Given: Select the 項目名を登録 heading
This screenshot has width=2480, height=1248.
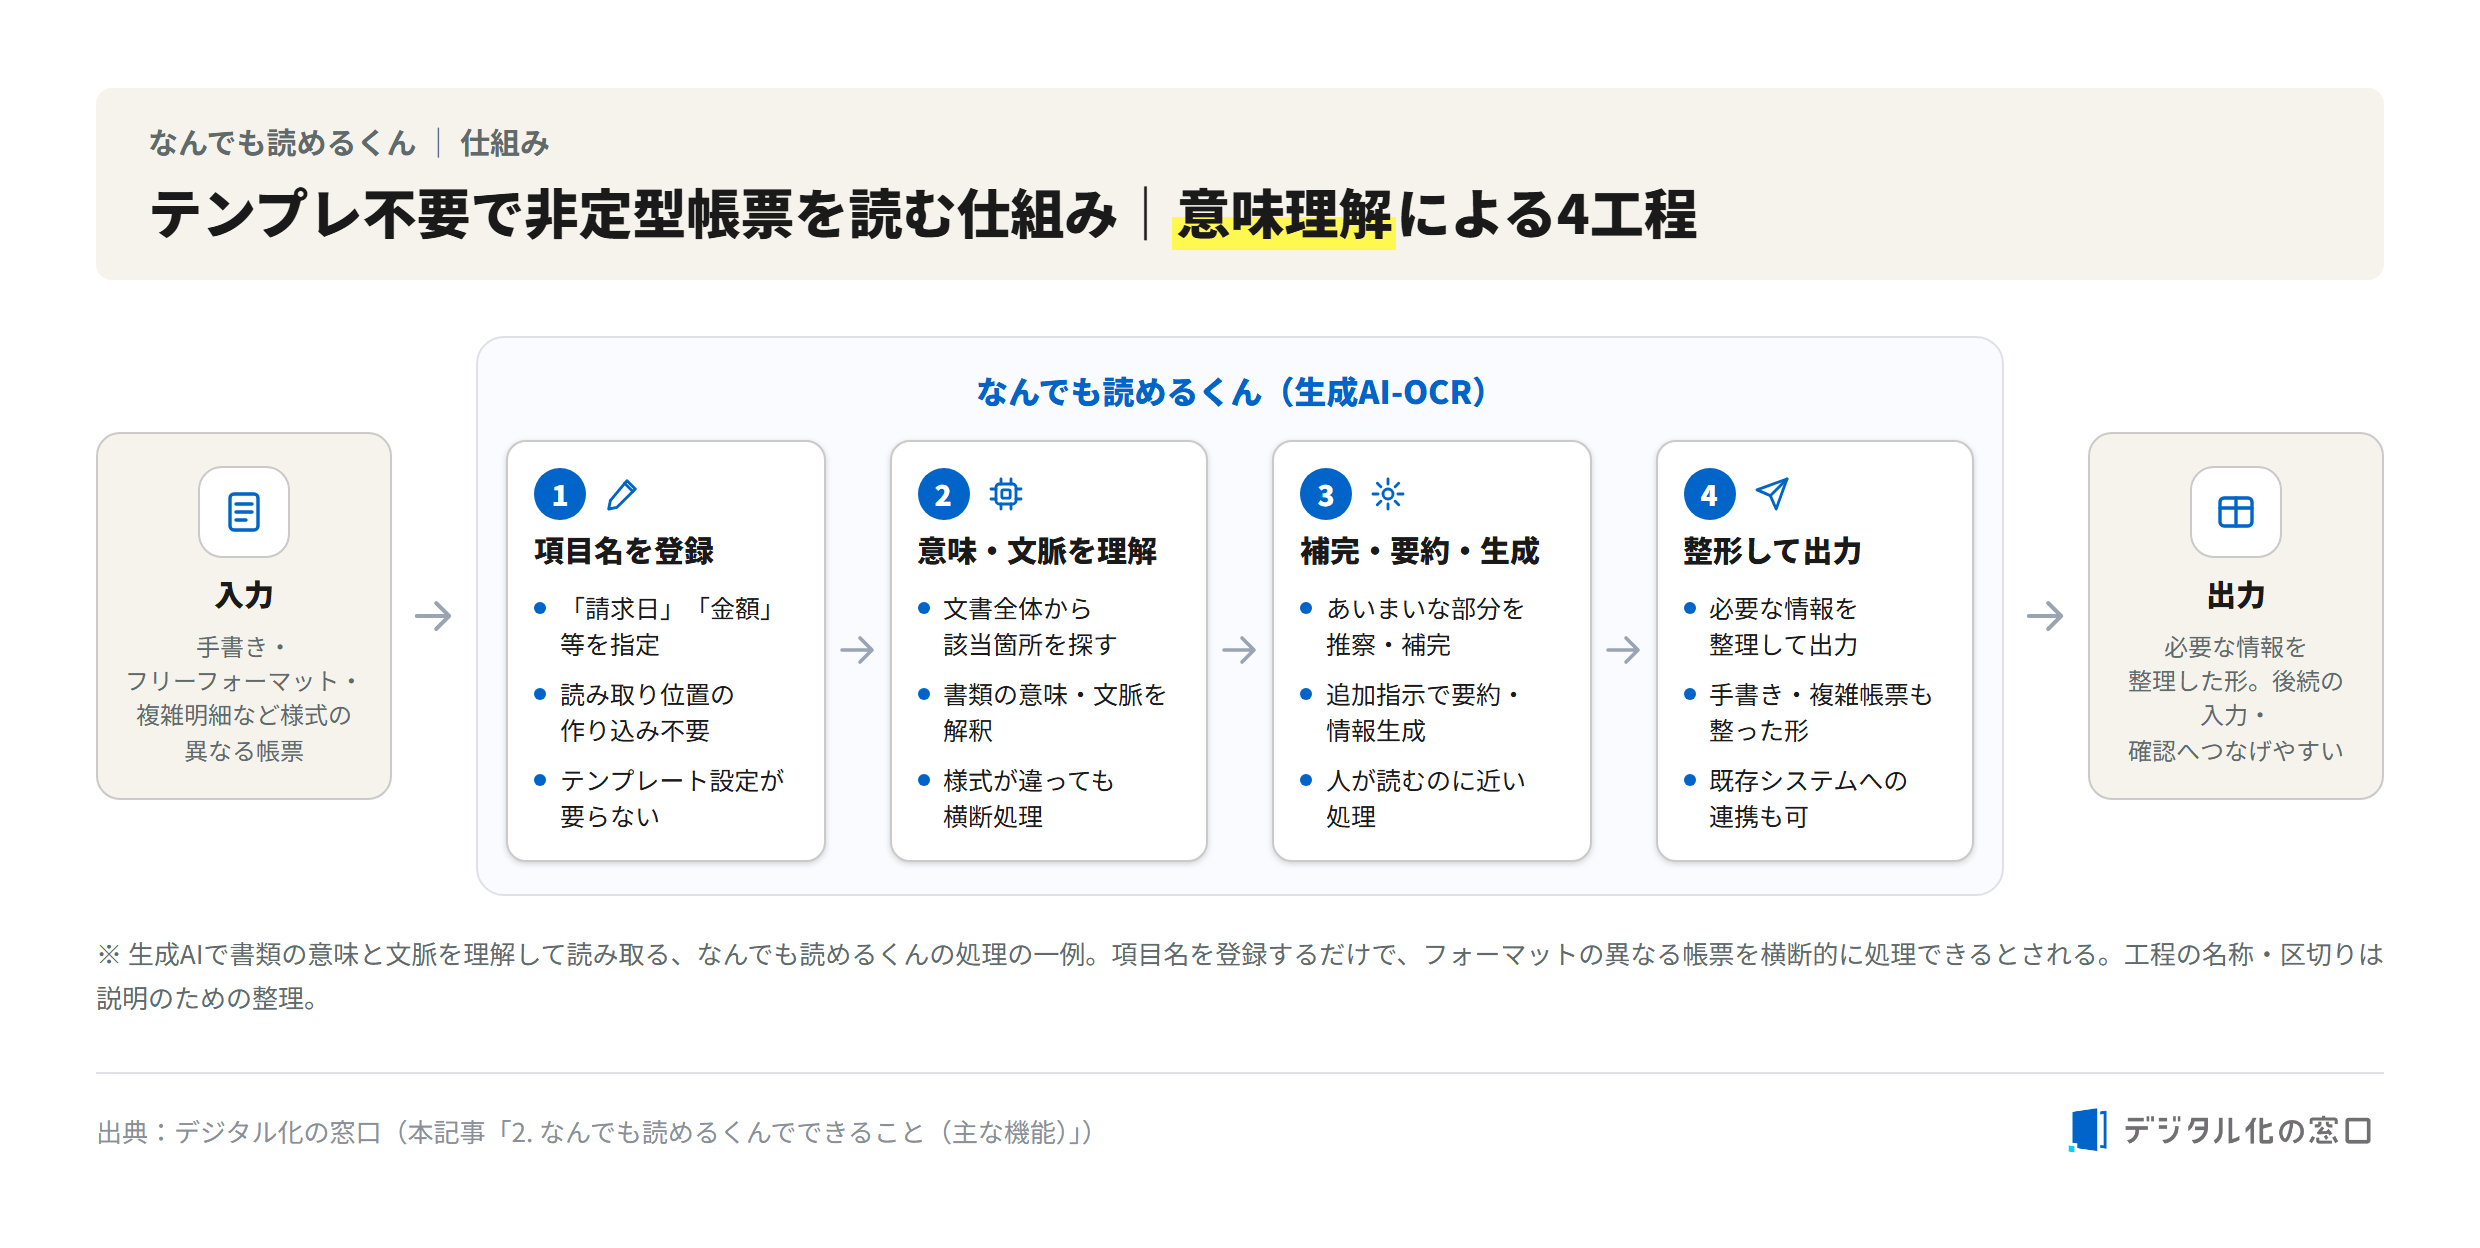Looking at the screenshot, I should click(624, 551).
